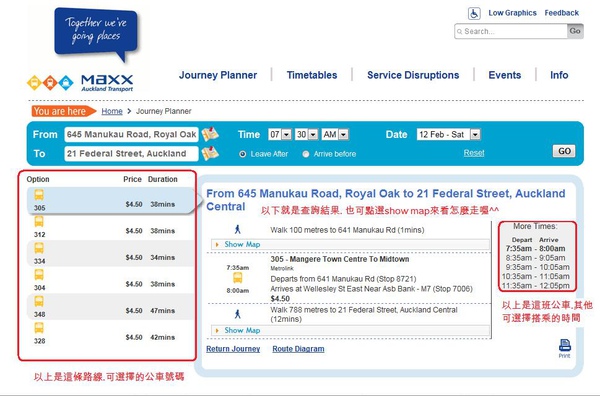Select bus option 305 icon
This screenshot has width=600, height=396.
pos(39,195)
